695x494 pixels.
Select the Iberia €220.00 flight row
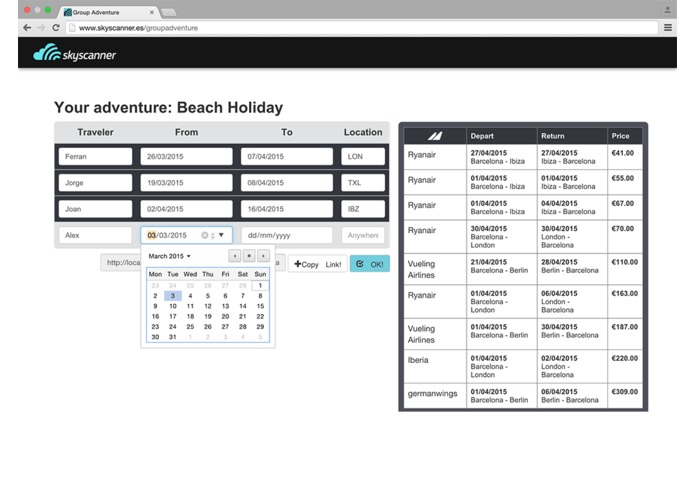coord(523,366)
